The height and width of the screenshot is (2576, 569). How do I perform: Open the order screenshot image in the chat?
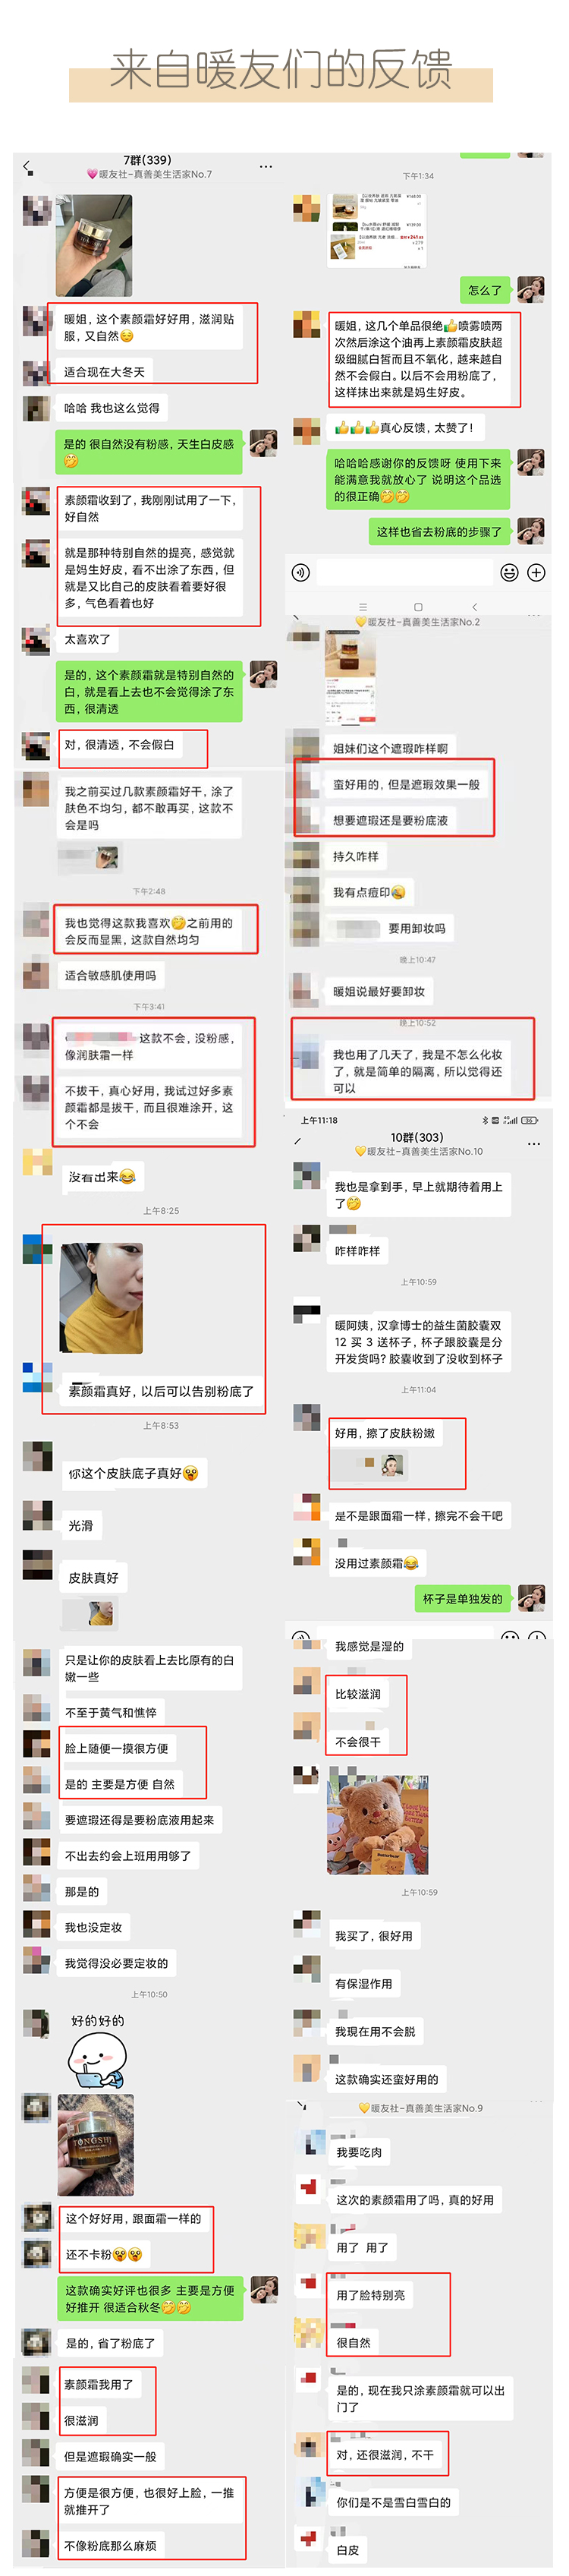point(378,231)
